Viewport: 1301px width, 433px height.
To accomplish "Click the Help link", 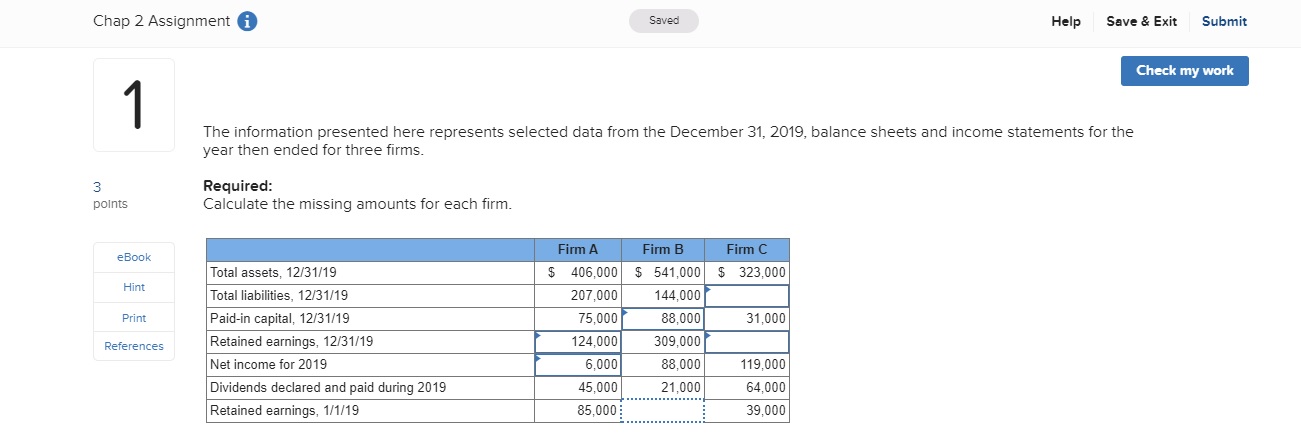I will pos(1065,21).
